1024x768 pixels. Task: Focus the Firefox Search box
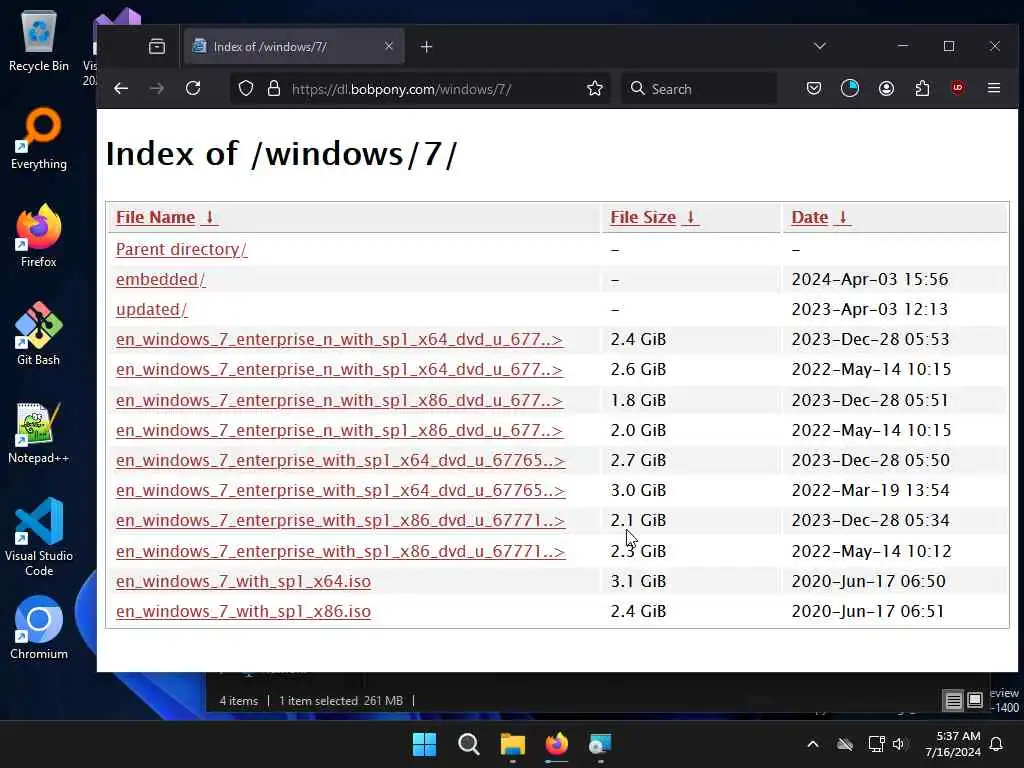[x=699, y=89]
